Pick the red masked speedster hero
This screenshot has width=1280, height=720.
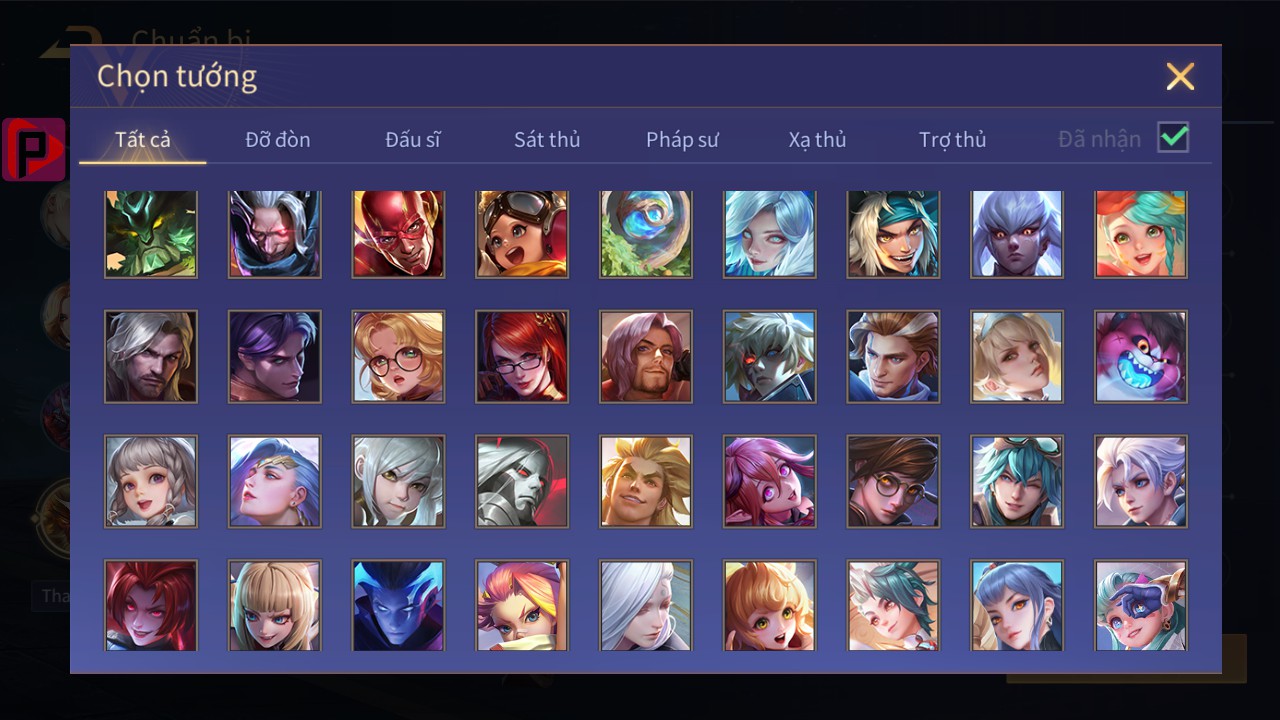[398, 234]
